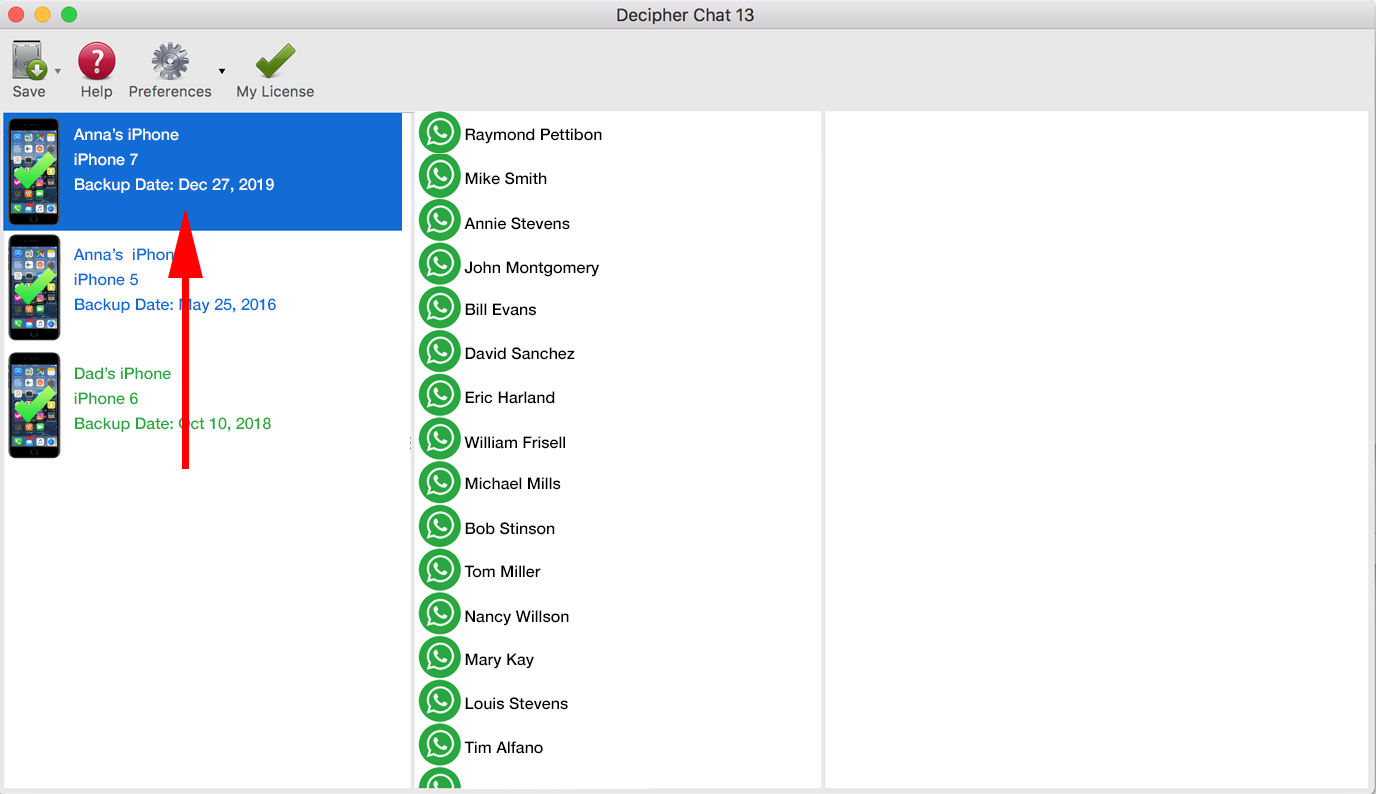Open Mike Smith's conversation
Screen dimensions: 1376x794
coord(505,178)
